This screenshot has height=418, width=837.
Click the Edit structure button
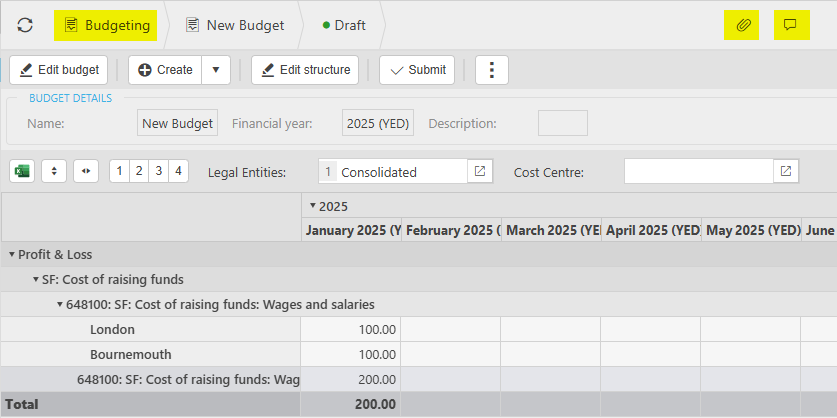click(x=305, y=70)
